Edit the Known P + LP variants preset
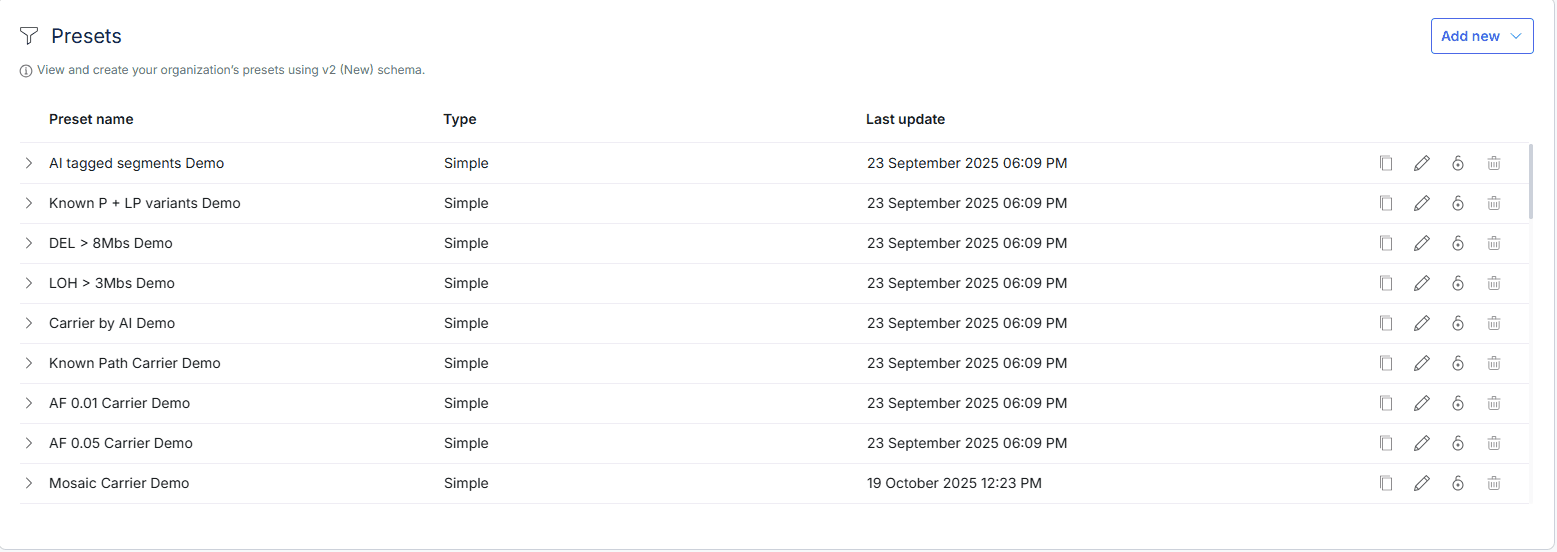Screen dimensions: 1557x552 1421,203
